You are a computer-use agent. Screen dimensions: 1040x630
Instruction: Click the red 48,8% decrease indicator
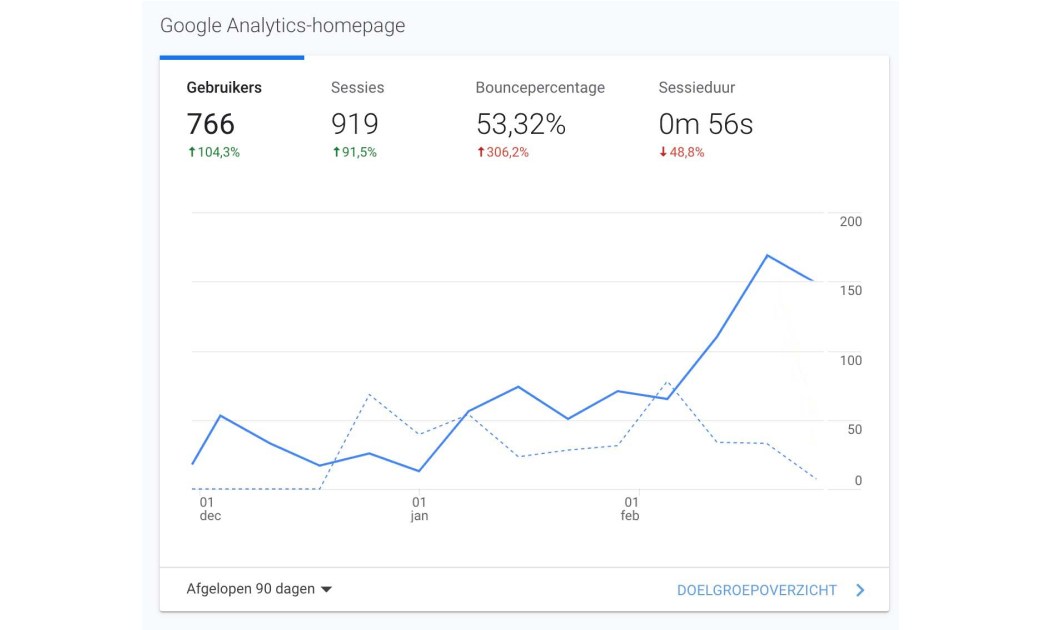point(682,153)
